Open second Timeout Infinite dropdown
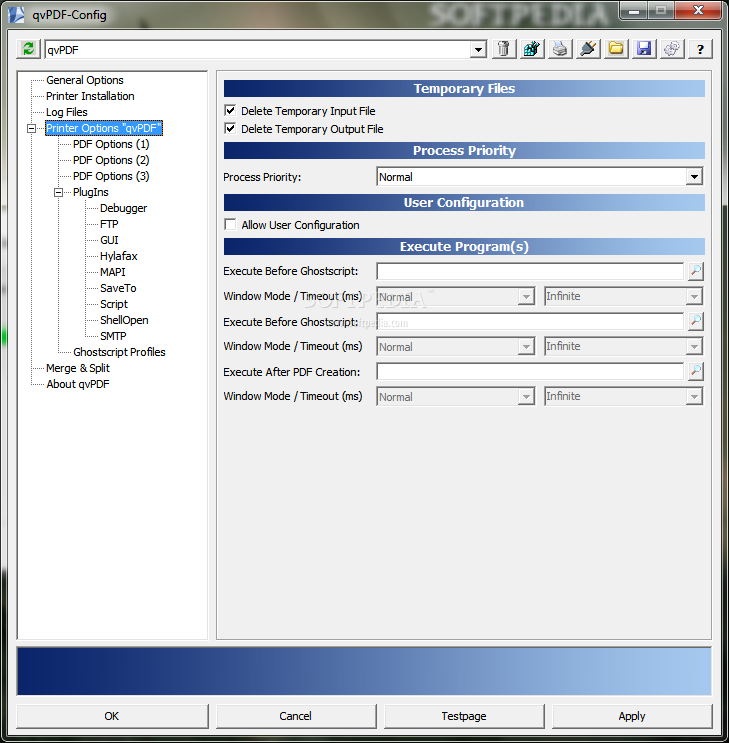Screen dimensions: 729x743 [694, 346]
